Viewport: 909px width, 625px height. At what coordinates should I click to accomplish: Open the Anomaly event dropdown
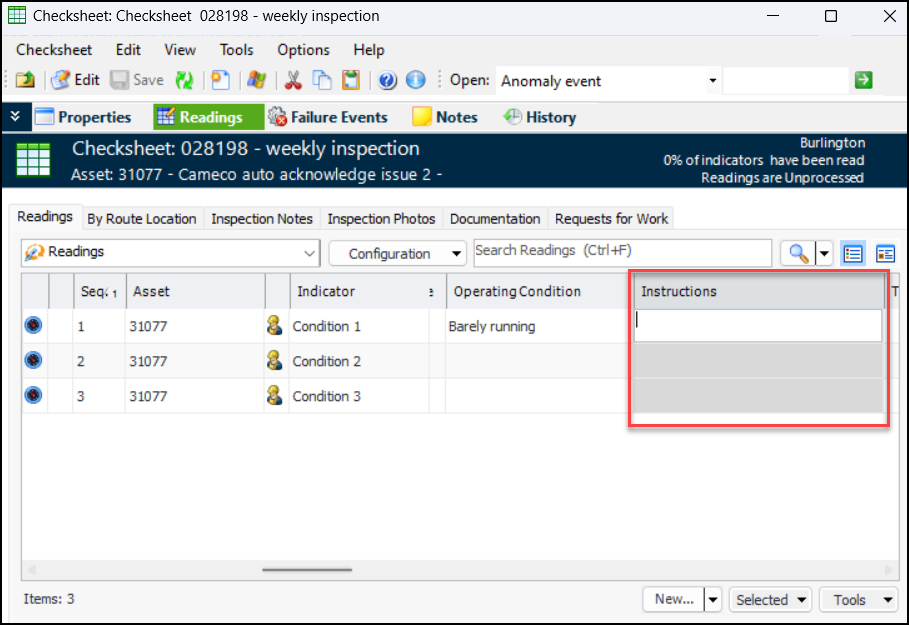point(712,81)
